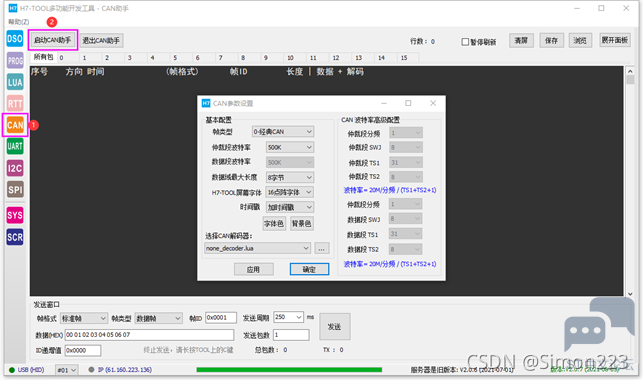Click the 退出CAN助手 button

pos(101,40)
